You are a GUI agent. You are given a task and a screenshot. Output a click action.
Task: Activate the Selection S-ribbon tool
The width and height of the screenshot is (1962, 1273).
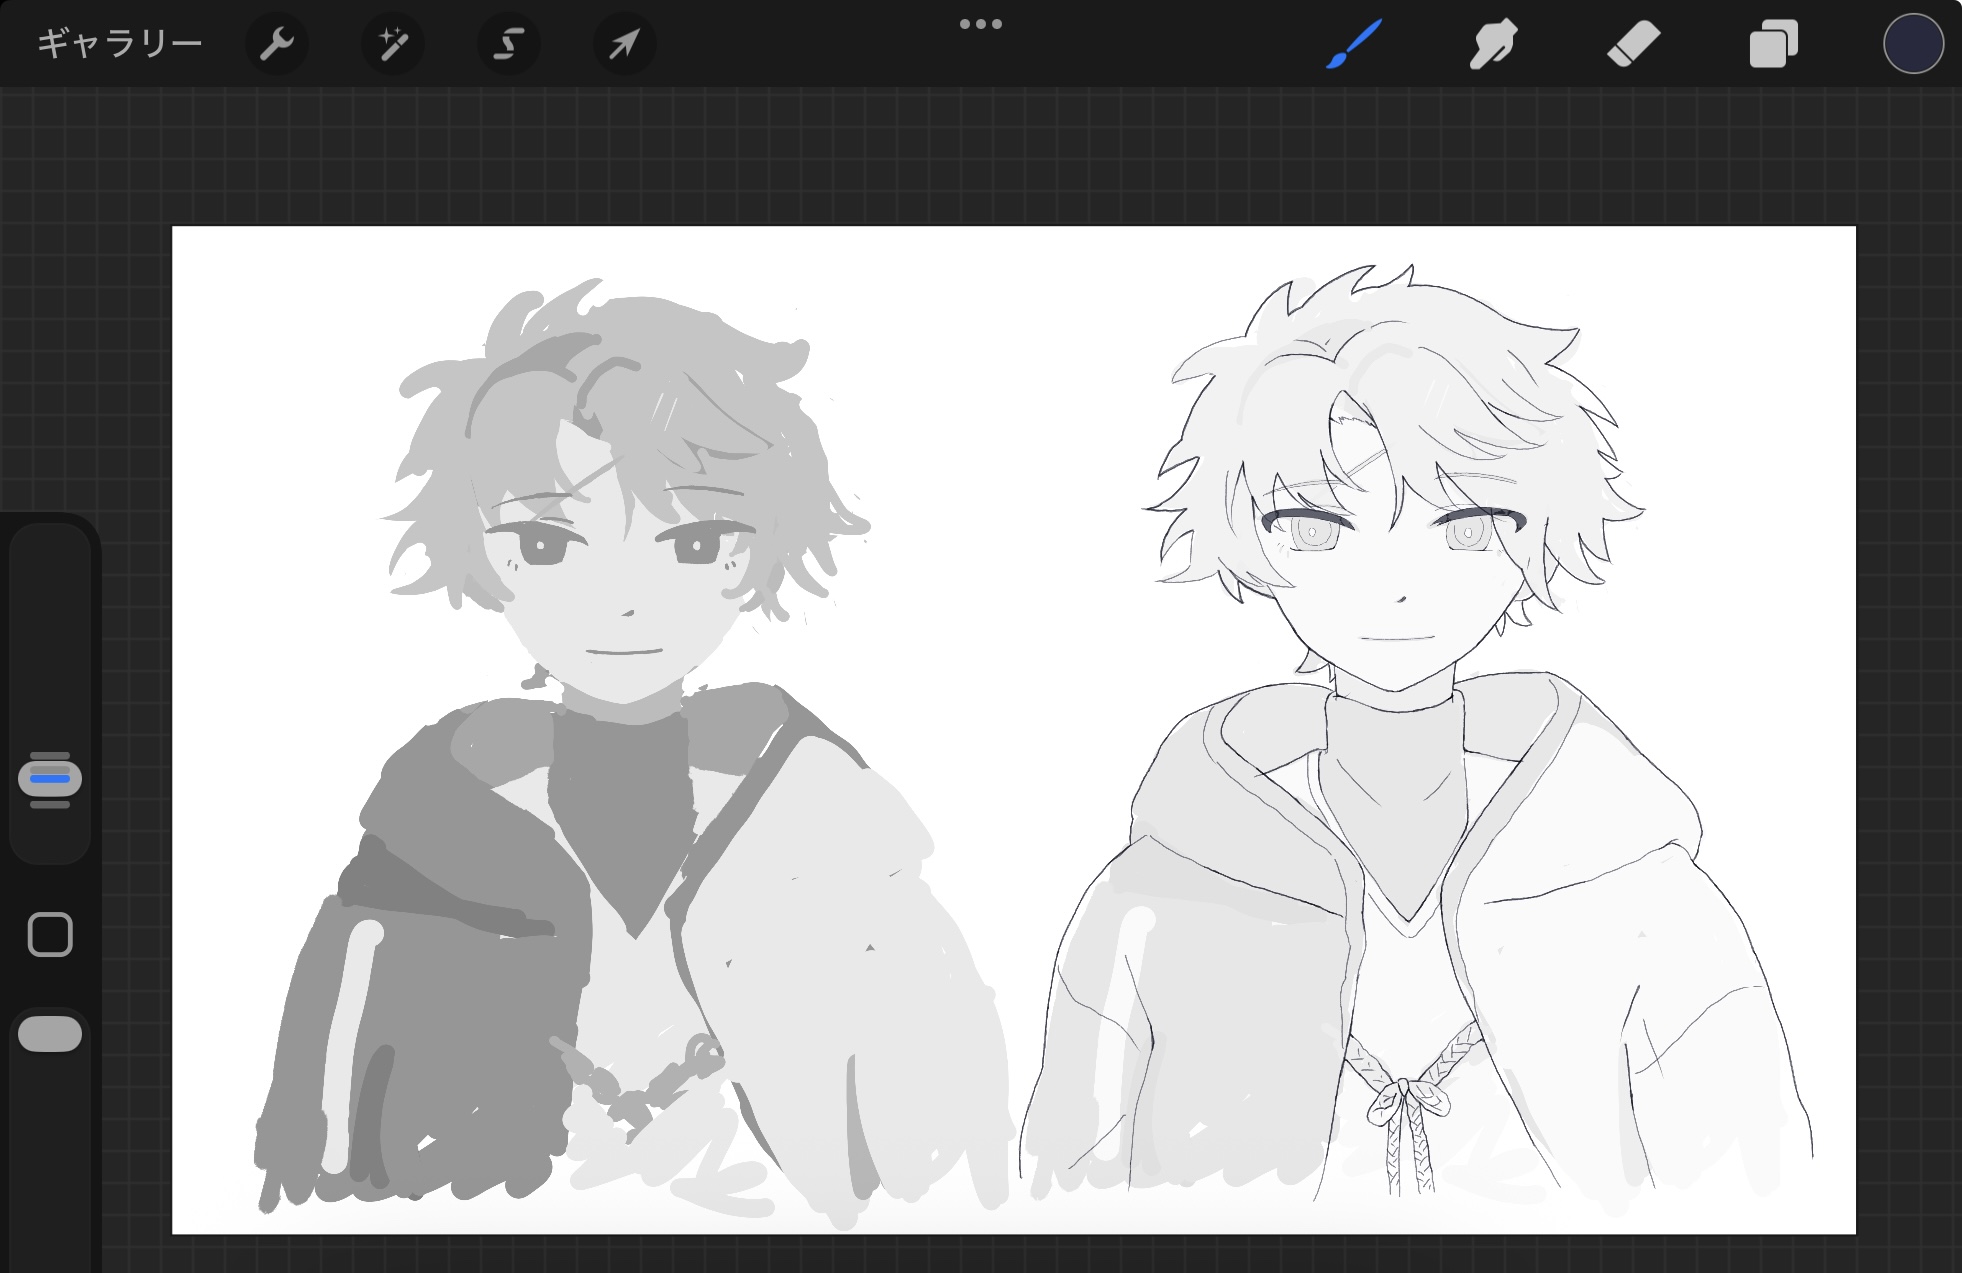(508, 44)
